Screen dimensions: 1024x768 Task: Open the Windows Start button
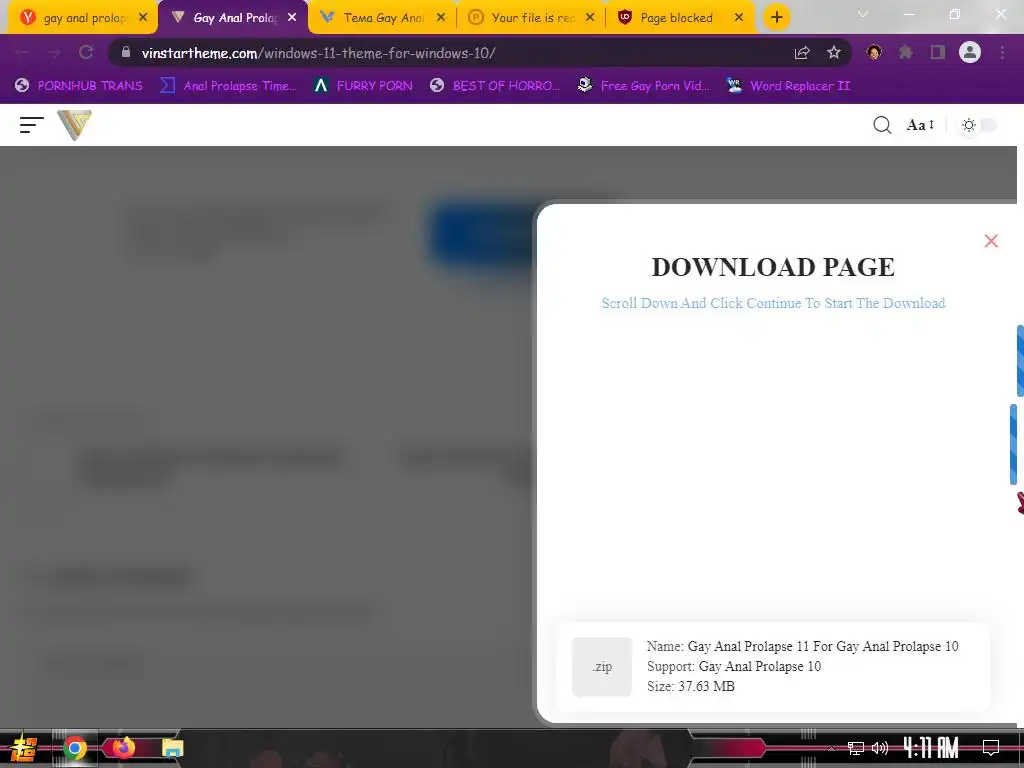point(24,748)
